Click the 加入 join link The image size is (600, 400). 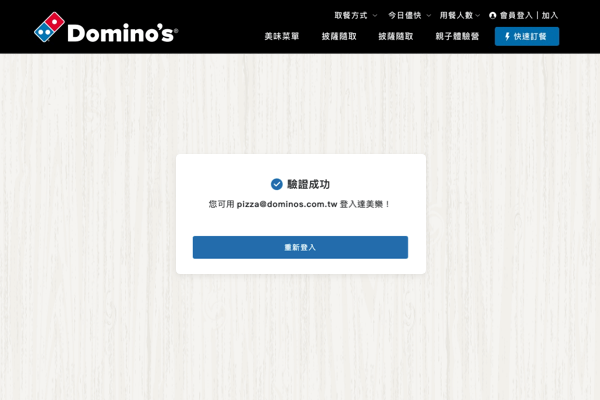tap(549, 15)
